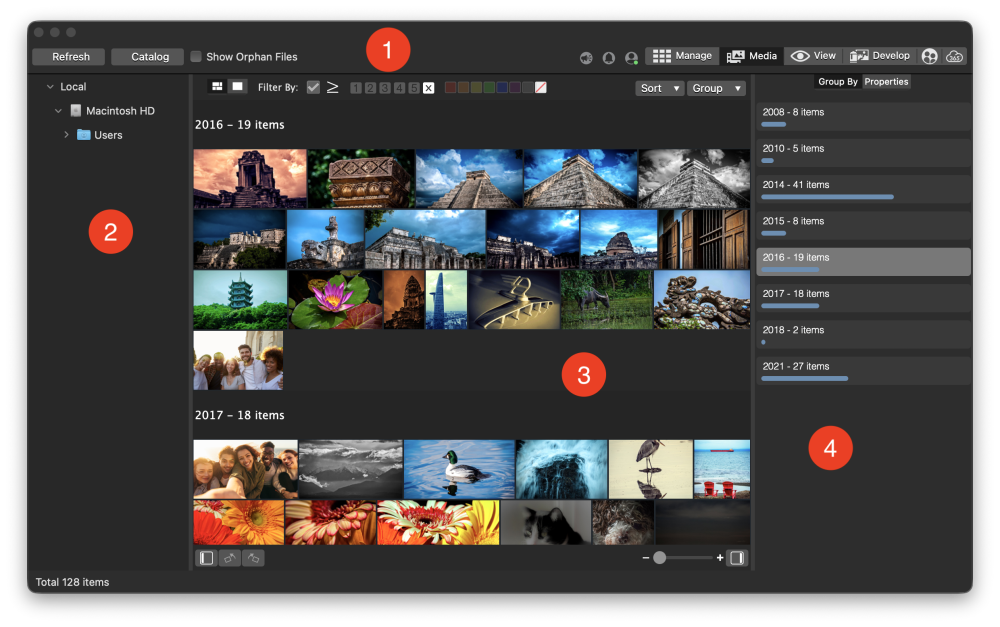The image size is (1000, 627).
Task: Filter by 3 star rating
Action: (385, 88)
